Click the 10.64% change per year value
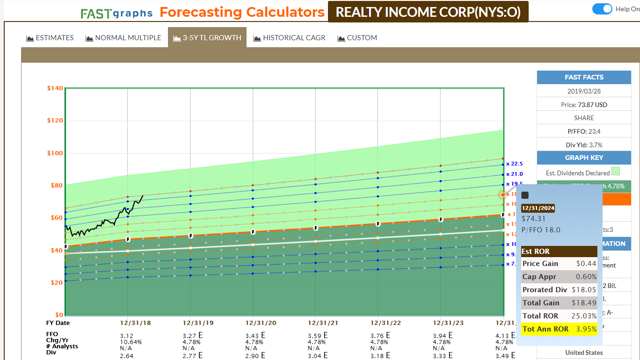This screenshot has width=640, height=360. (131, 342)
